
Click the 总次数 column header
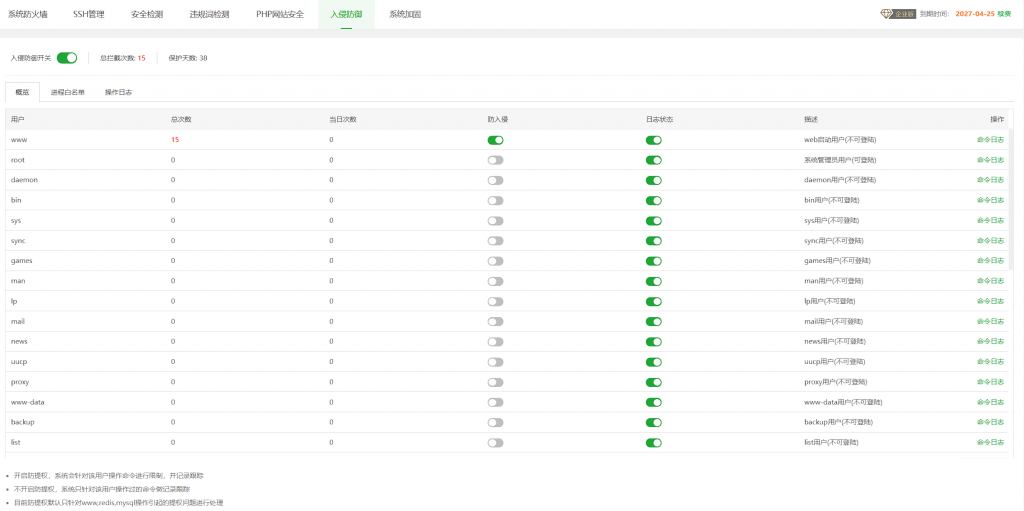click(x=181, y=119)
